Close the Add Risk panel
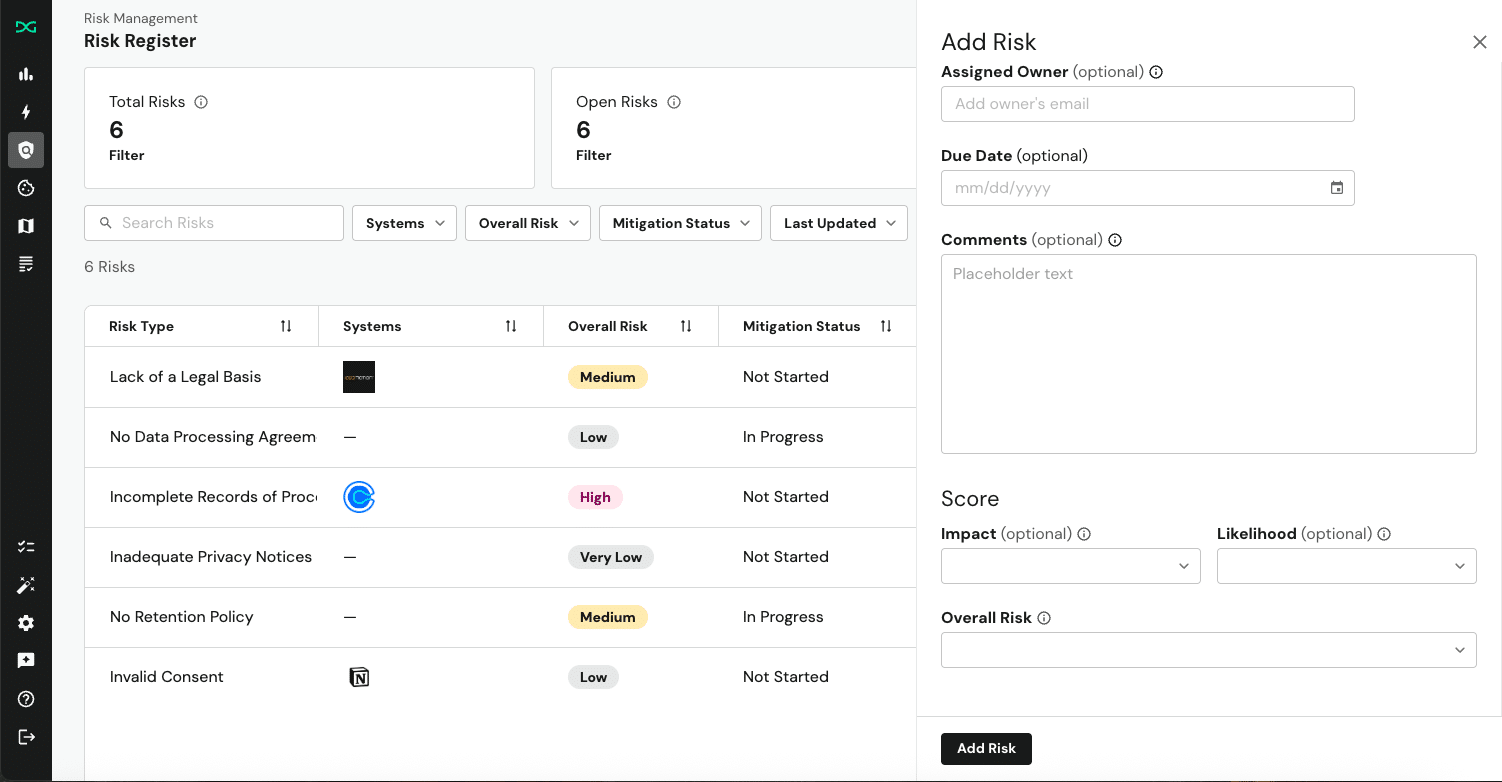Image resolution: width=1502 pixels, height=782 pixels. [x=1479, y=42]
